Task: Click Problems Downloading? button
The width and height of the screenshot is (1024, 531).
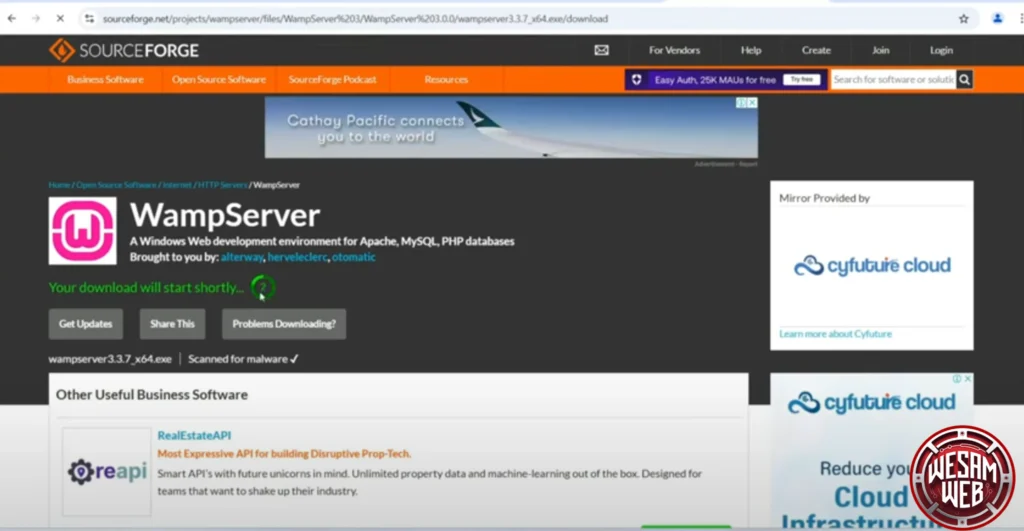Action: point(284,324)
